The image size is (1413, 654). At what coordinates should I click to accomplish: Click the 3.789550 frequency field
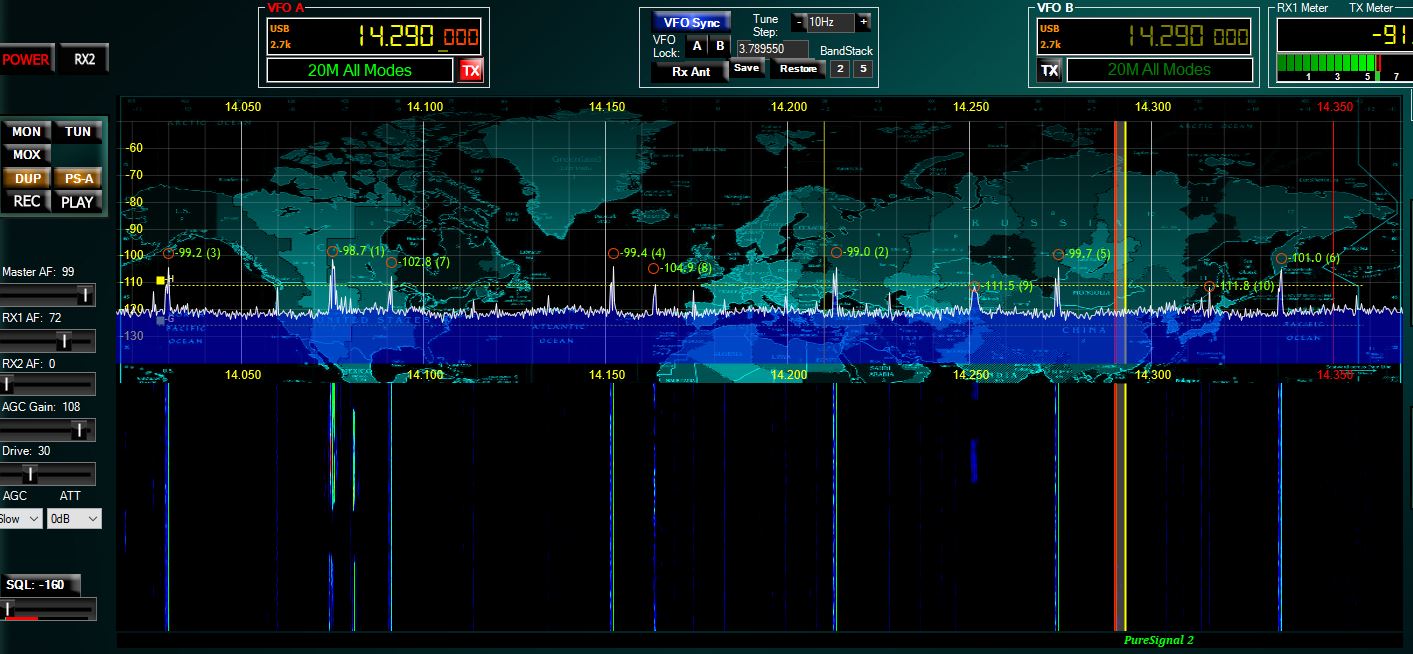pos(772,48)
